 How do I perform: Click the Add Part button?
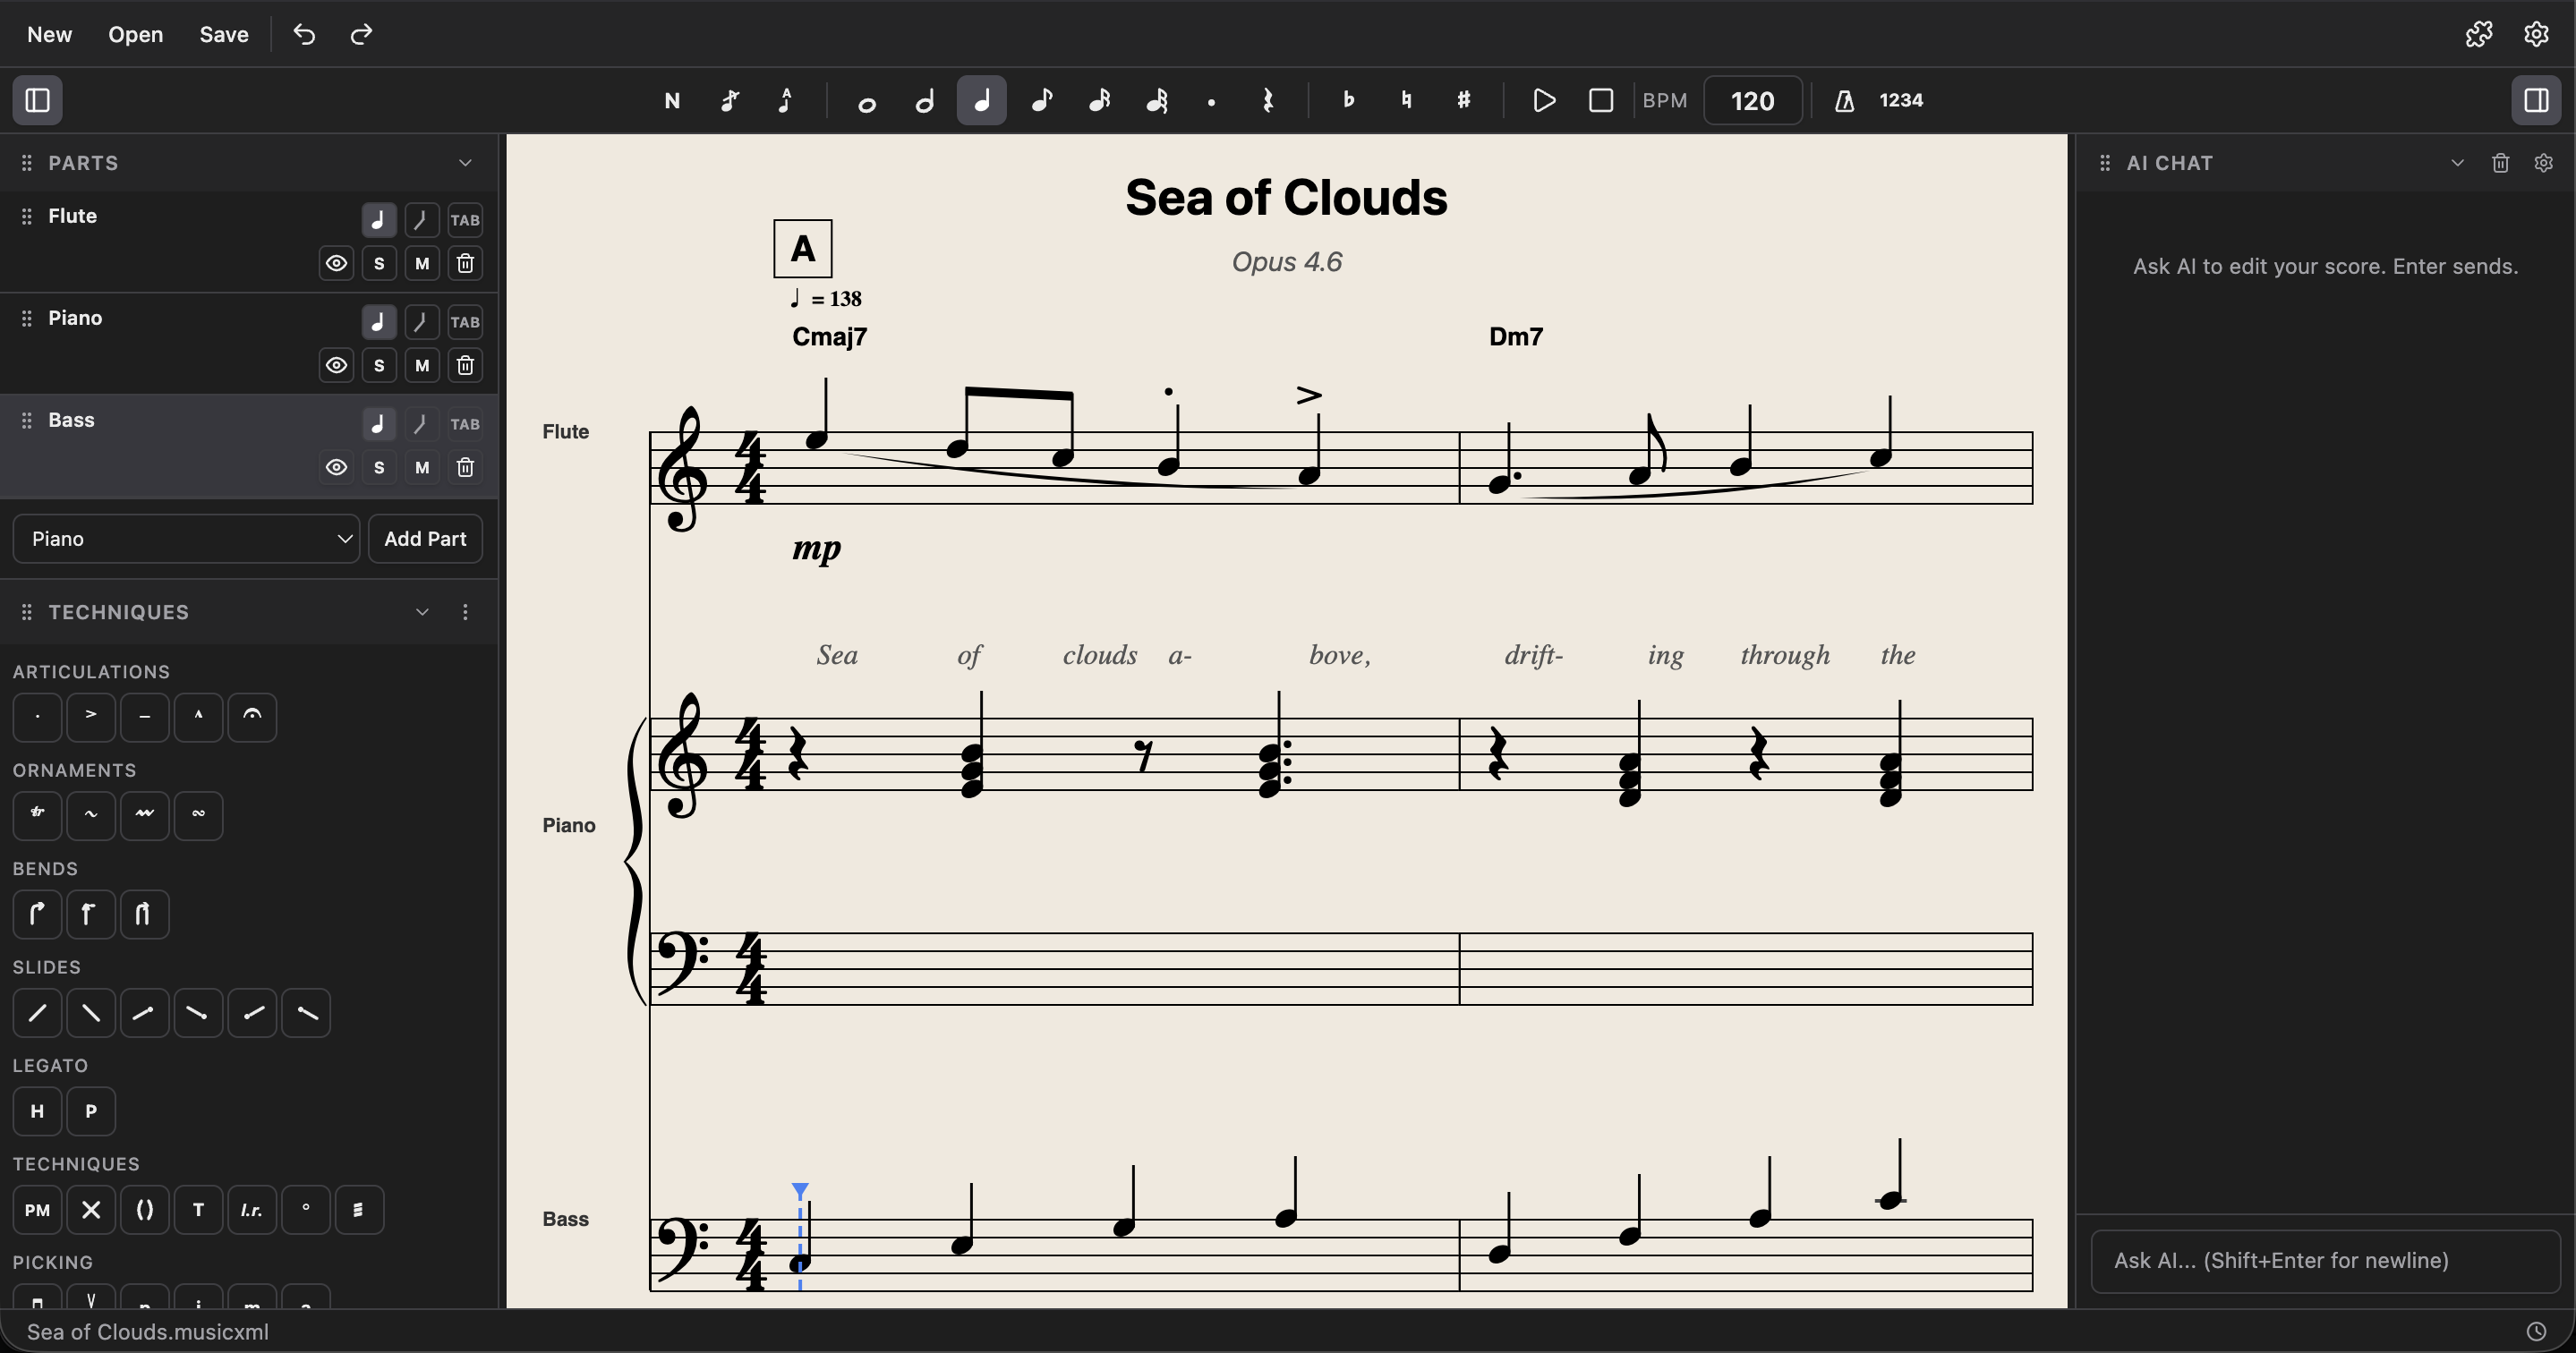tap(425, 538)
